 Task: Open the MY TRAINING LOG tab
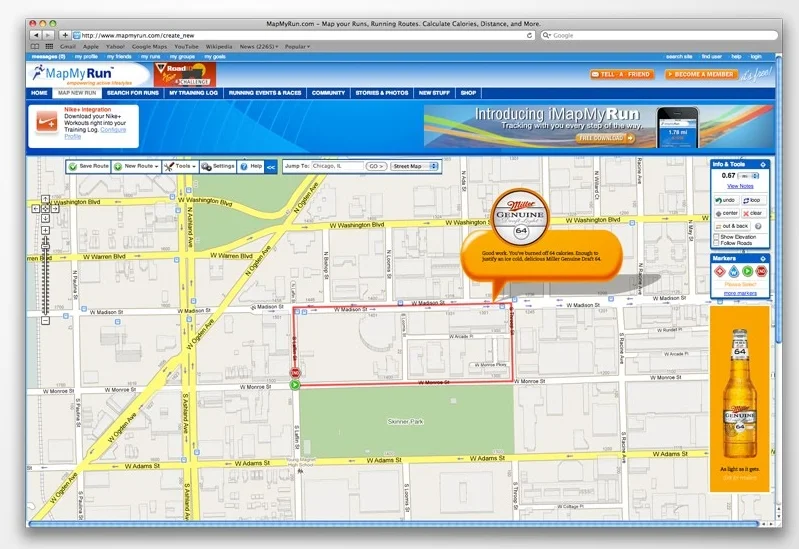pyautogui.click(x=193, y=93)
